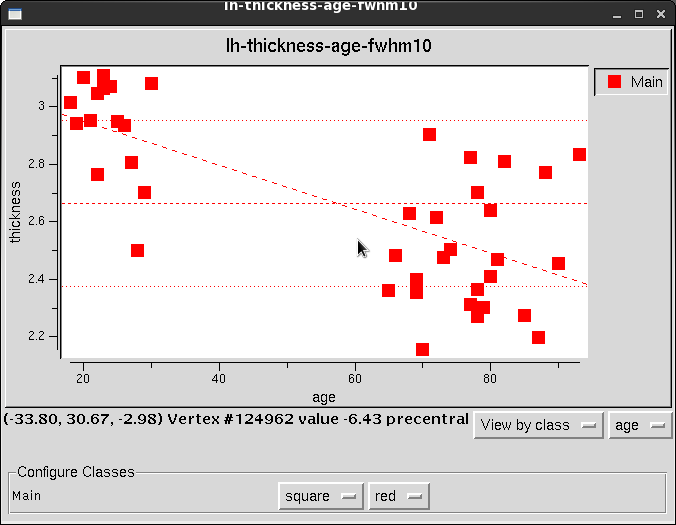Open the age variable dropdown
676x525 pixels.
click(639, 425)
